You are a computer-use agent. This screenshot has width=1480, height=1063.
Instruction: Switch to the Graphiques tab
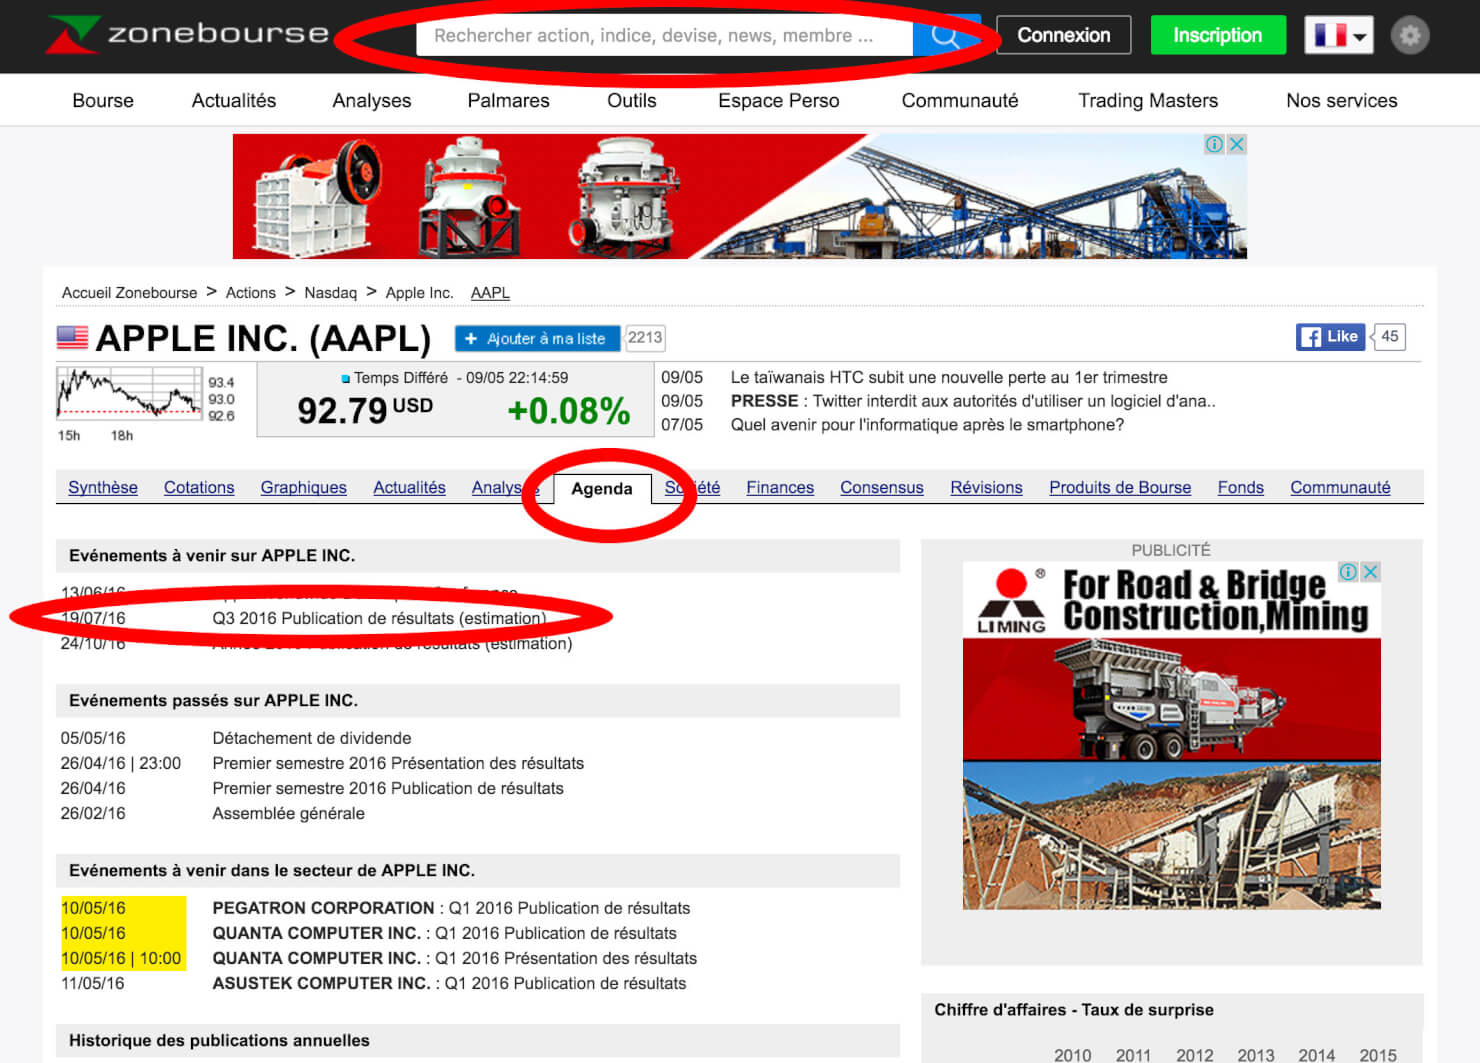304,487
